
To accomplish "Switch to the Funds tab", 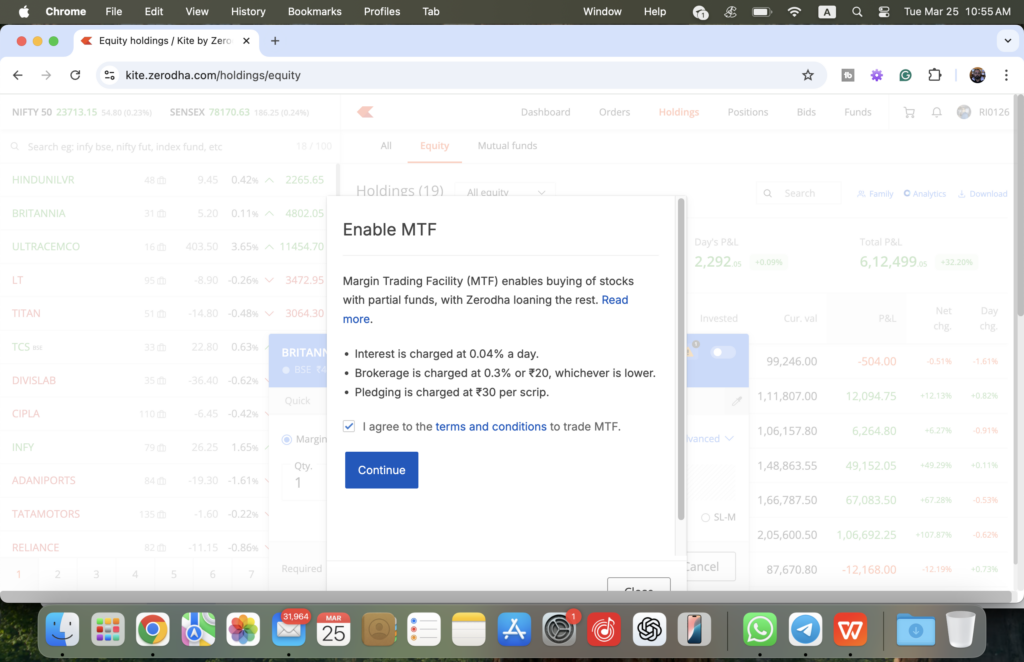I will pos(857,112).
